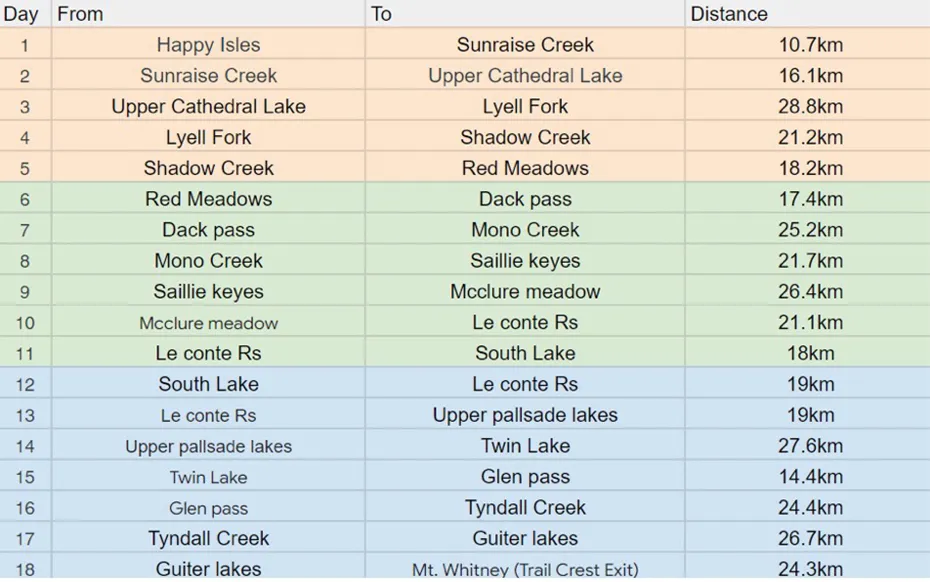Select the Mt. Whitney (Trail Crest Exit) cell

point(525,569)
